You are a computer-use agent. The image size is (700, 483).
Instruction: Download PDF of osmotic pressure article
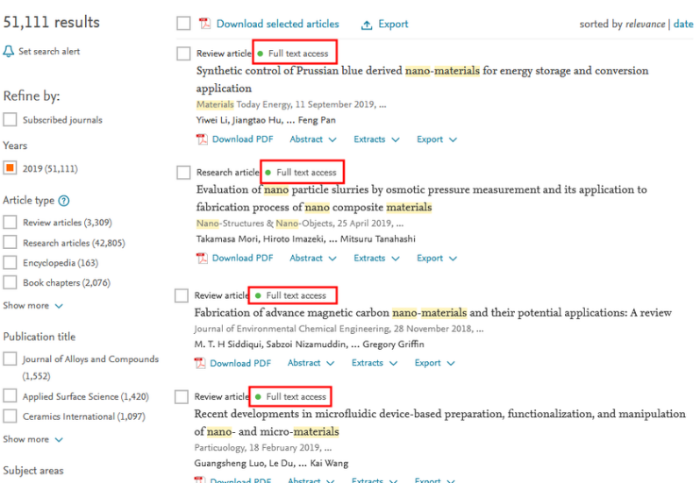pyautogui.click(x=242, y=258)
